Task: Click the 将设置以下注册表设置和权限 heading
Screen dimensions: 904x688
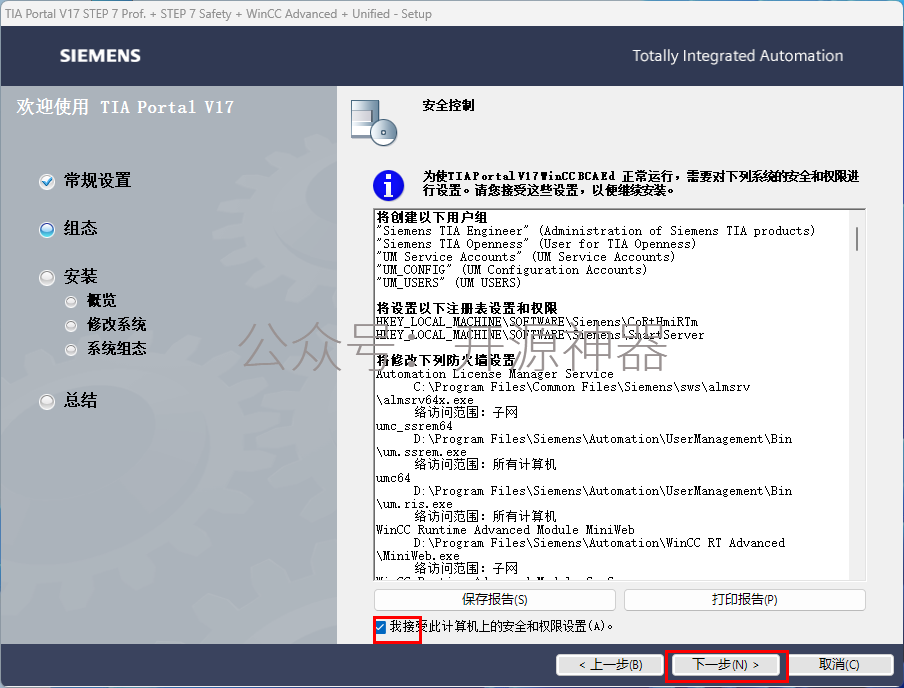Action: tap(467, 309)
